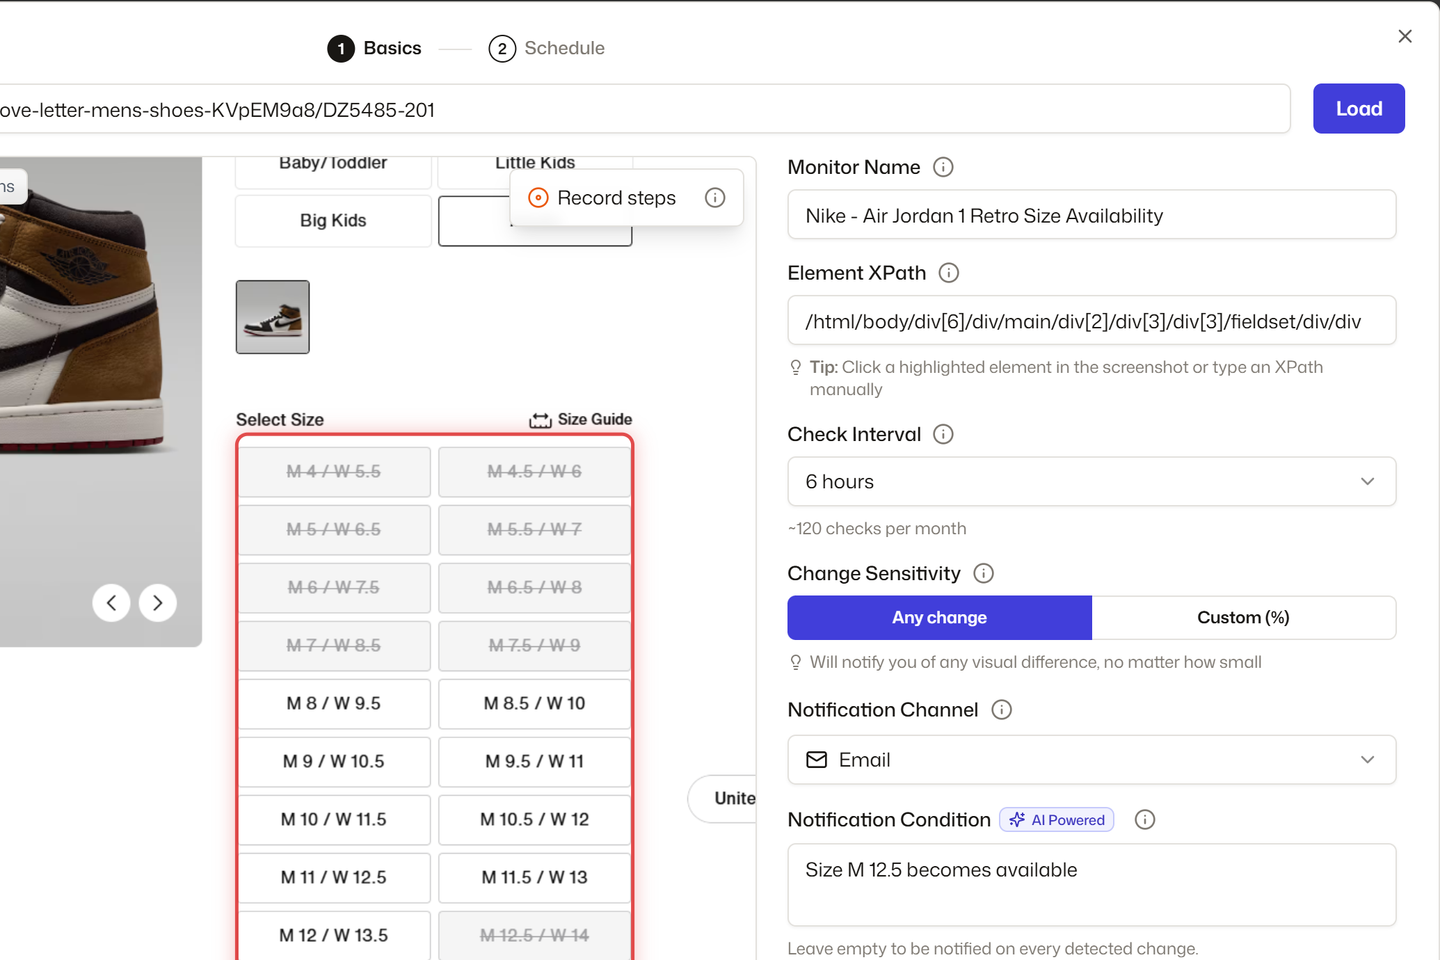Select the shoe colorway thumbnail

[x=273, y=317]
